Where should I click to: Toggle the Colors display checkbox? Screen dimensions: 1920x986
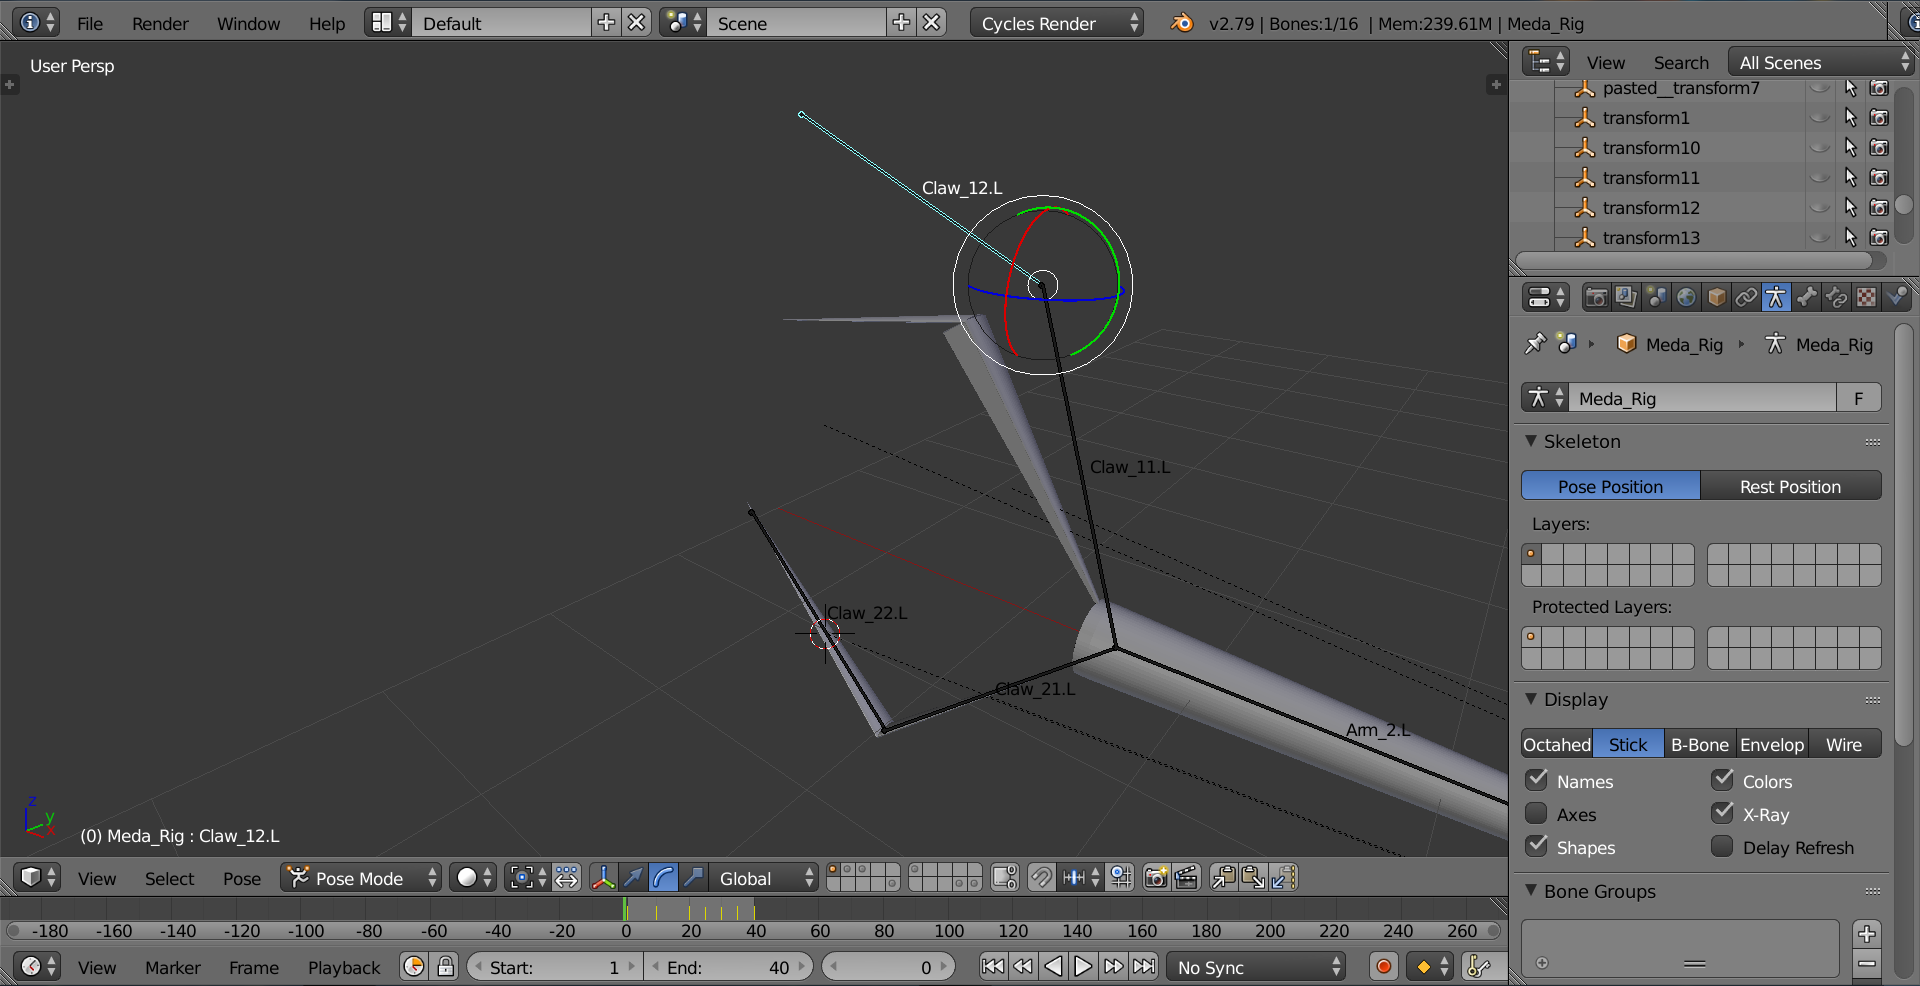pyautogui.click(x=1722, y=780)
